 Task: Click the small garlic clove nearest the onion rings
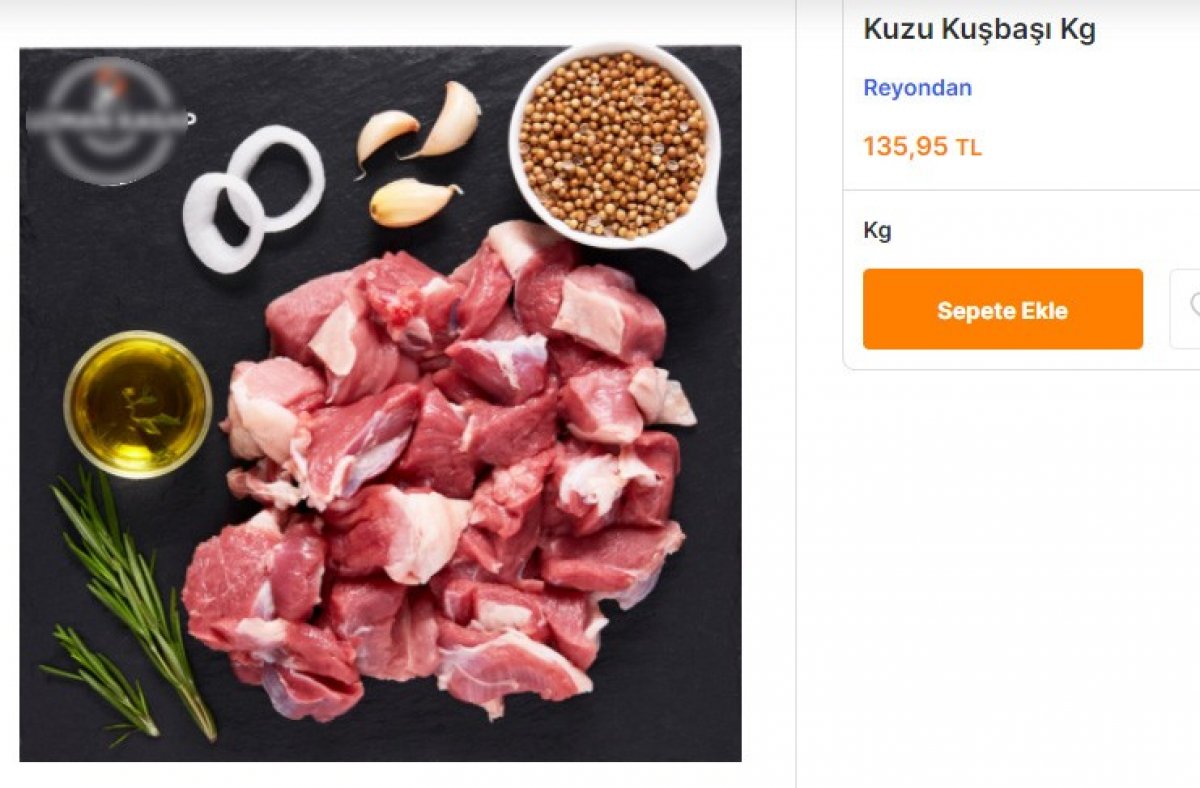pyautogui.click(x=385, y=133)
